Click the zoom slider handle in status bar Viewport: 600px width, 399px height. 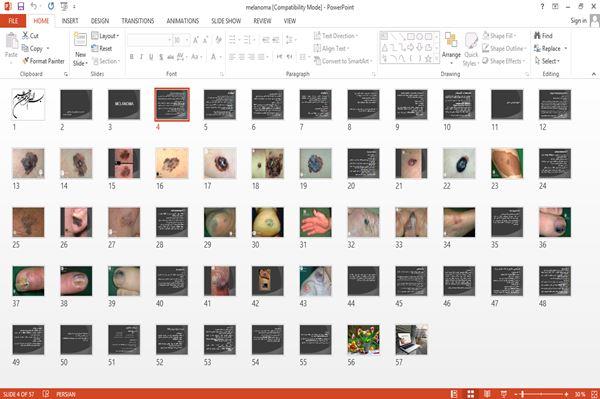point(522,394)
